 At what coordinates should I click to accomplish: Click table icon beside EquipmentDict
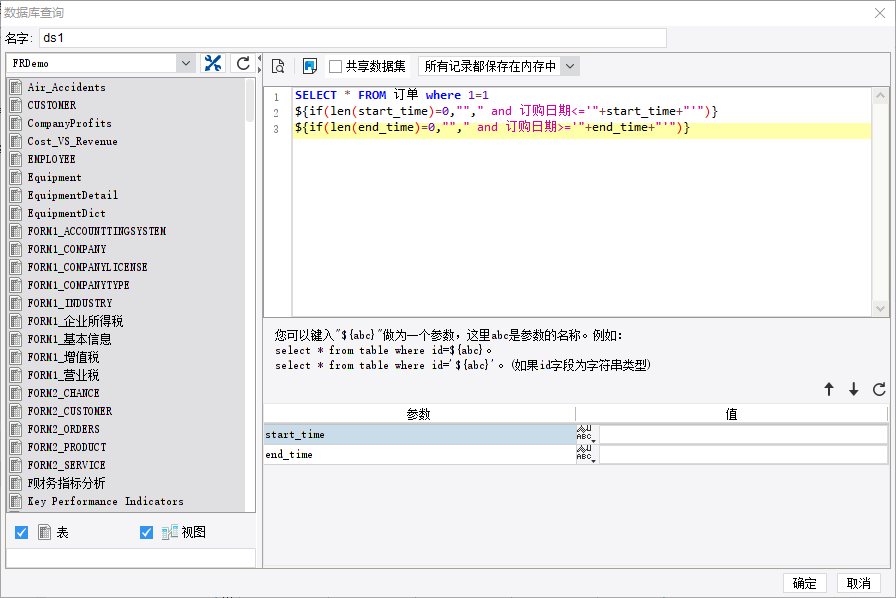point(16,213)
